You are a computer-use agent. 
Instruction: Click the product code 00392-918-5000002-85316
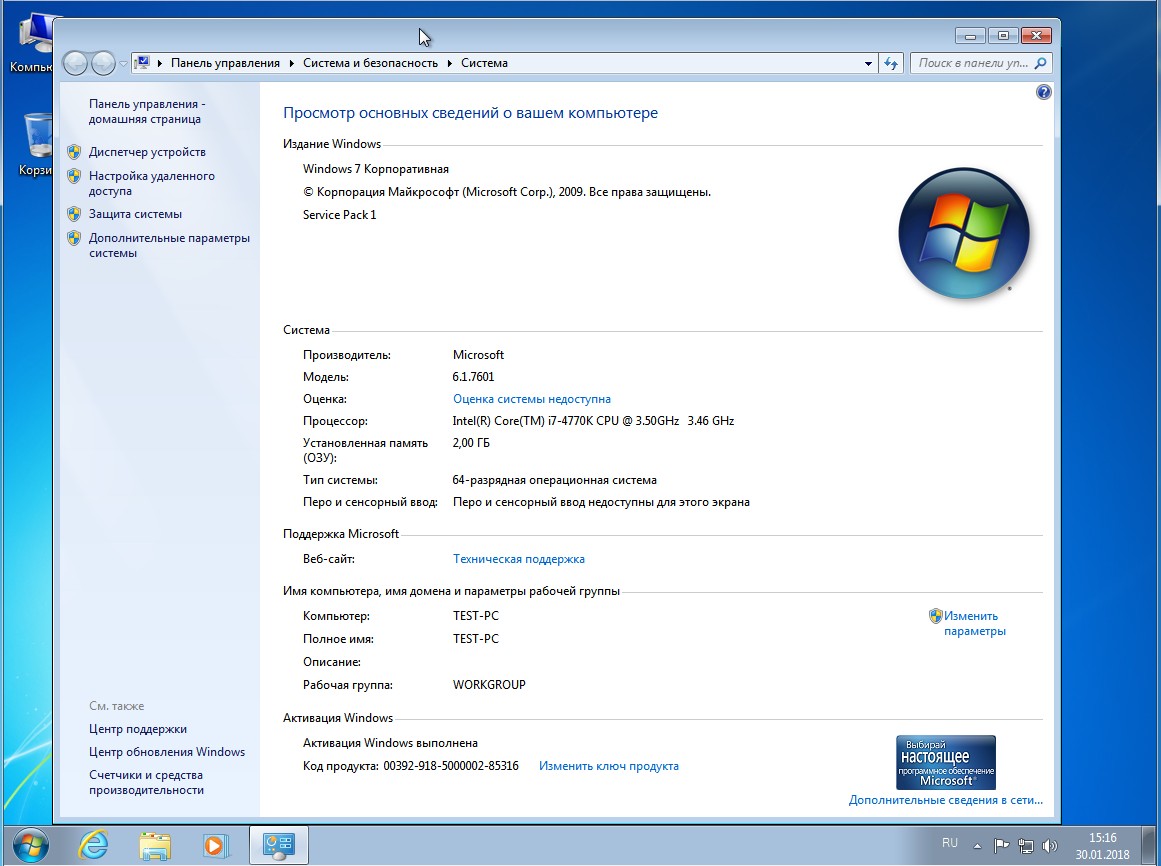(451, 766)
